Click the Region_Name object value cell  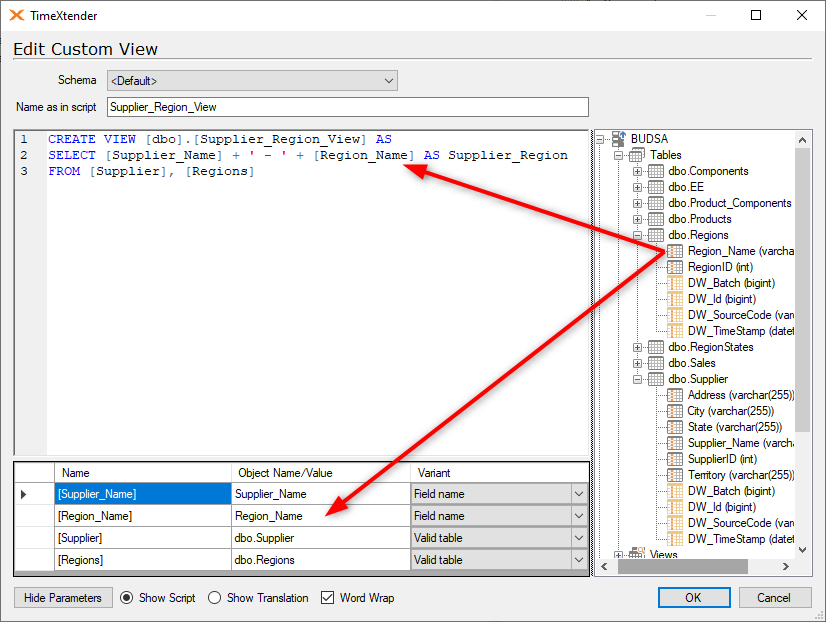click(x=321, y=516)
